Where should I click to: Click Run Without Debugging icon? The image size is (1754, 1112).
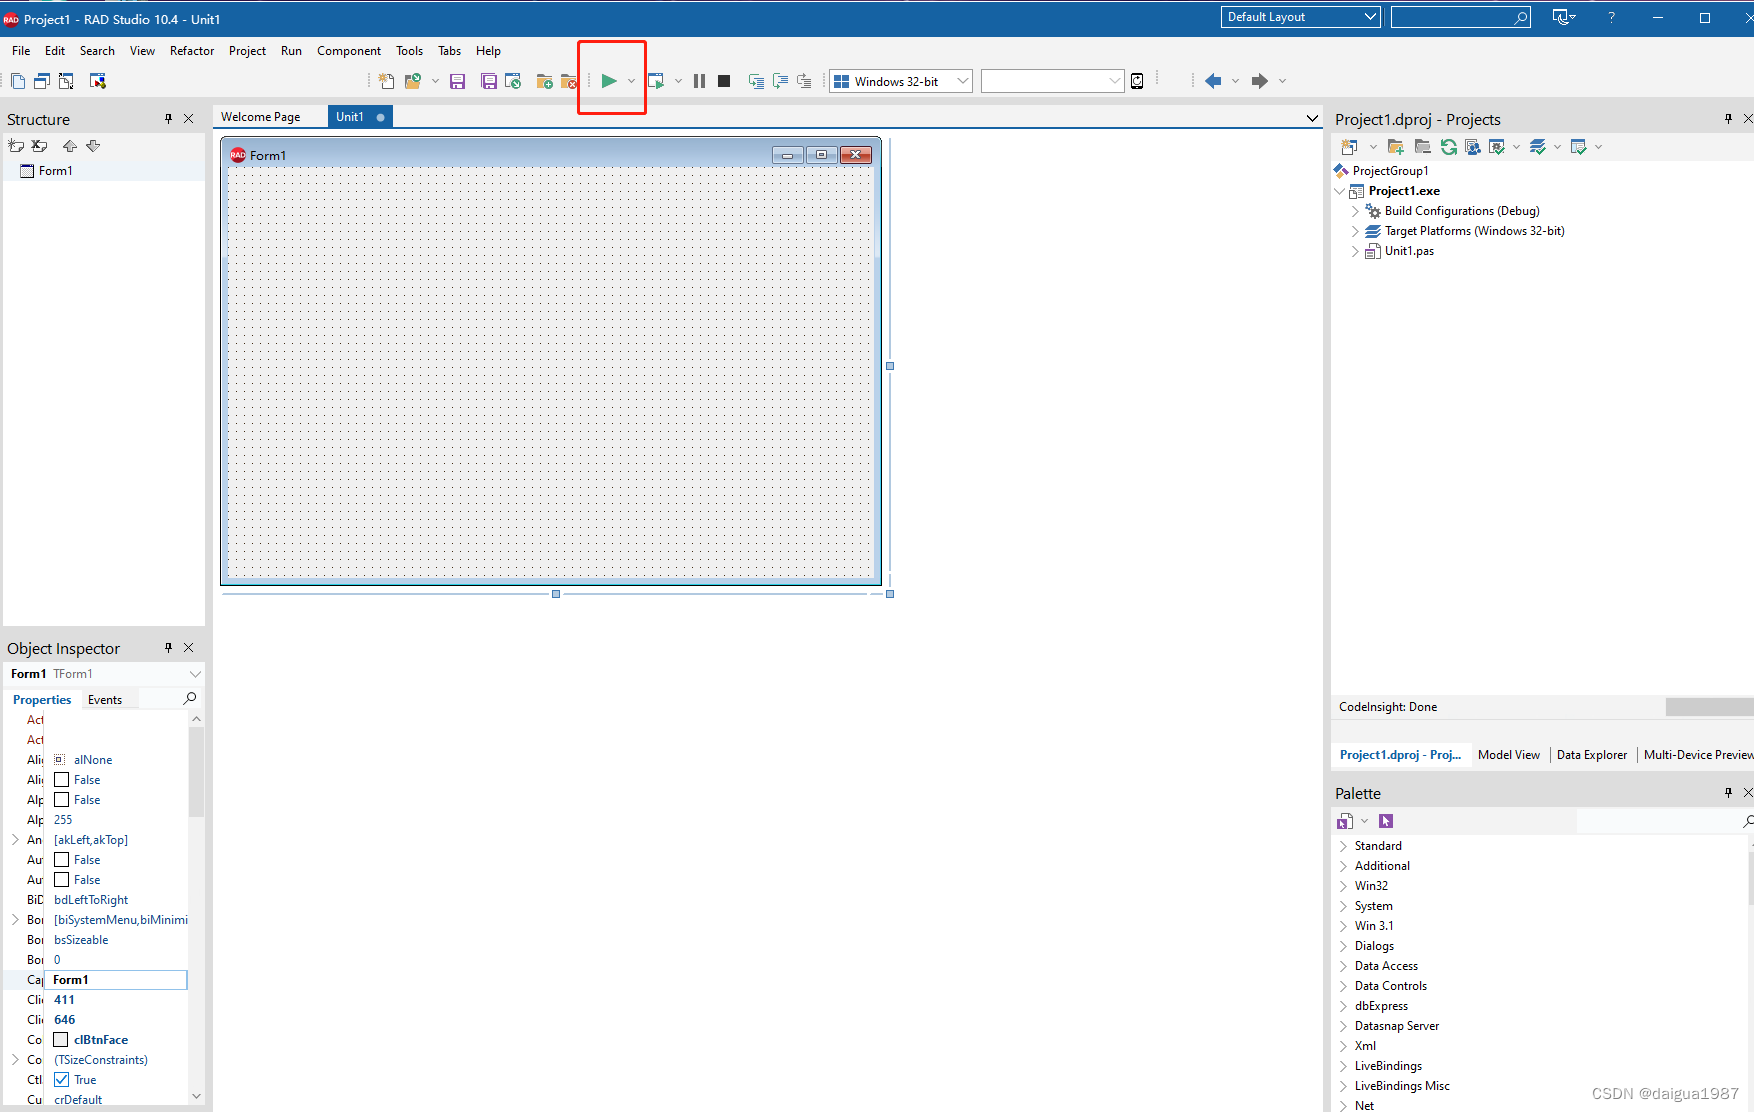(x=656, y=81)
